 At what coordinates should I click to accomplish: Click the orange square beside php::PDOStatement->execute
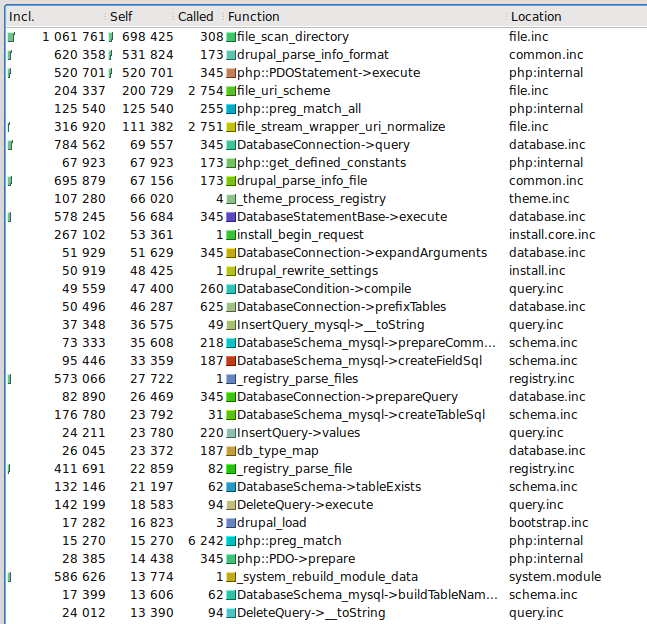[x=231, y=73]
